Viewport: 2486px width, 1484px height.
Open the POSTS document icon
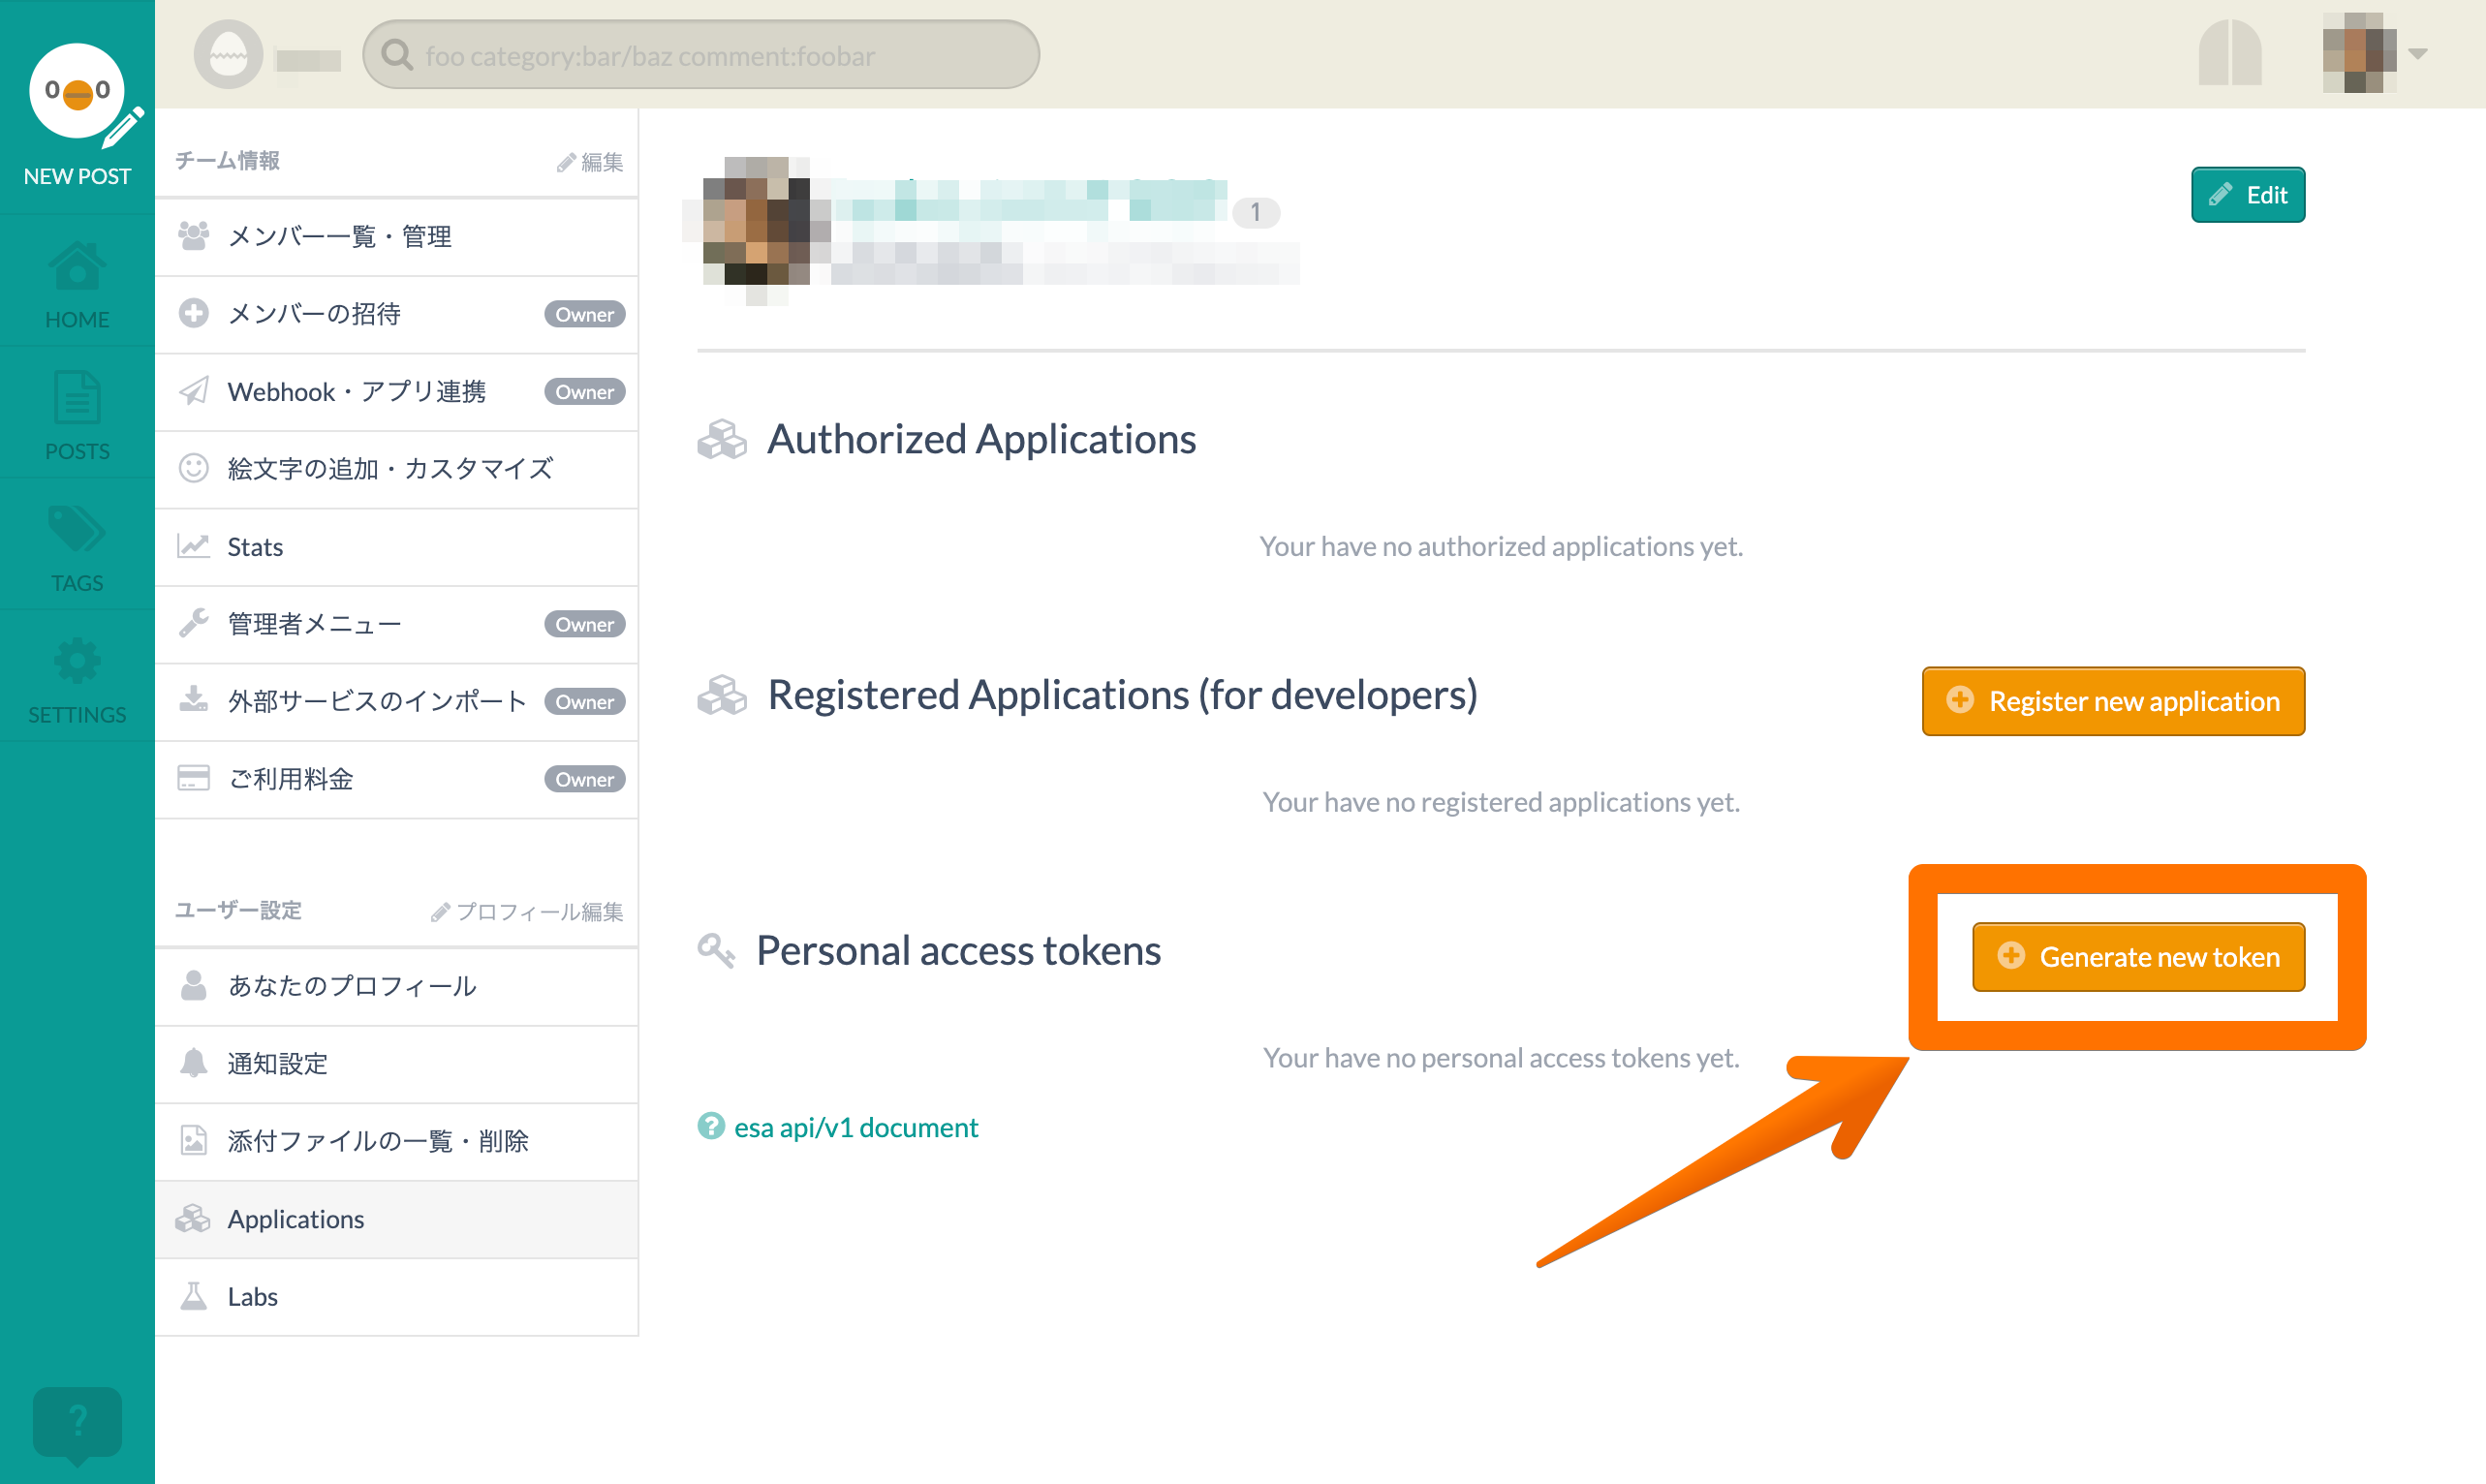click(77, 399)
